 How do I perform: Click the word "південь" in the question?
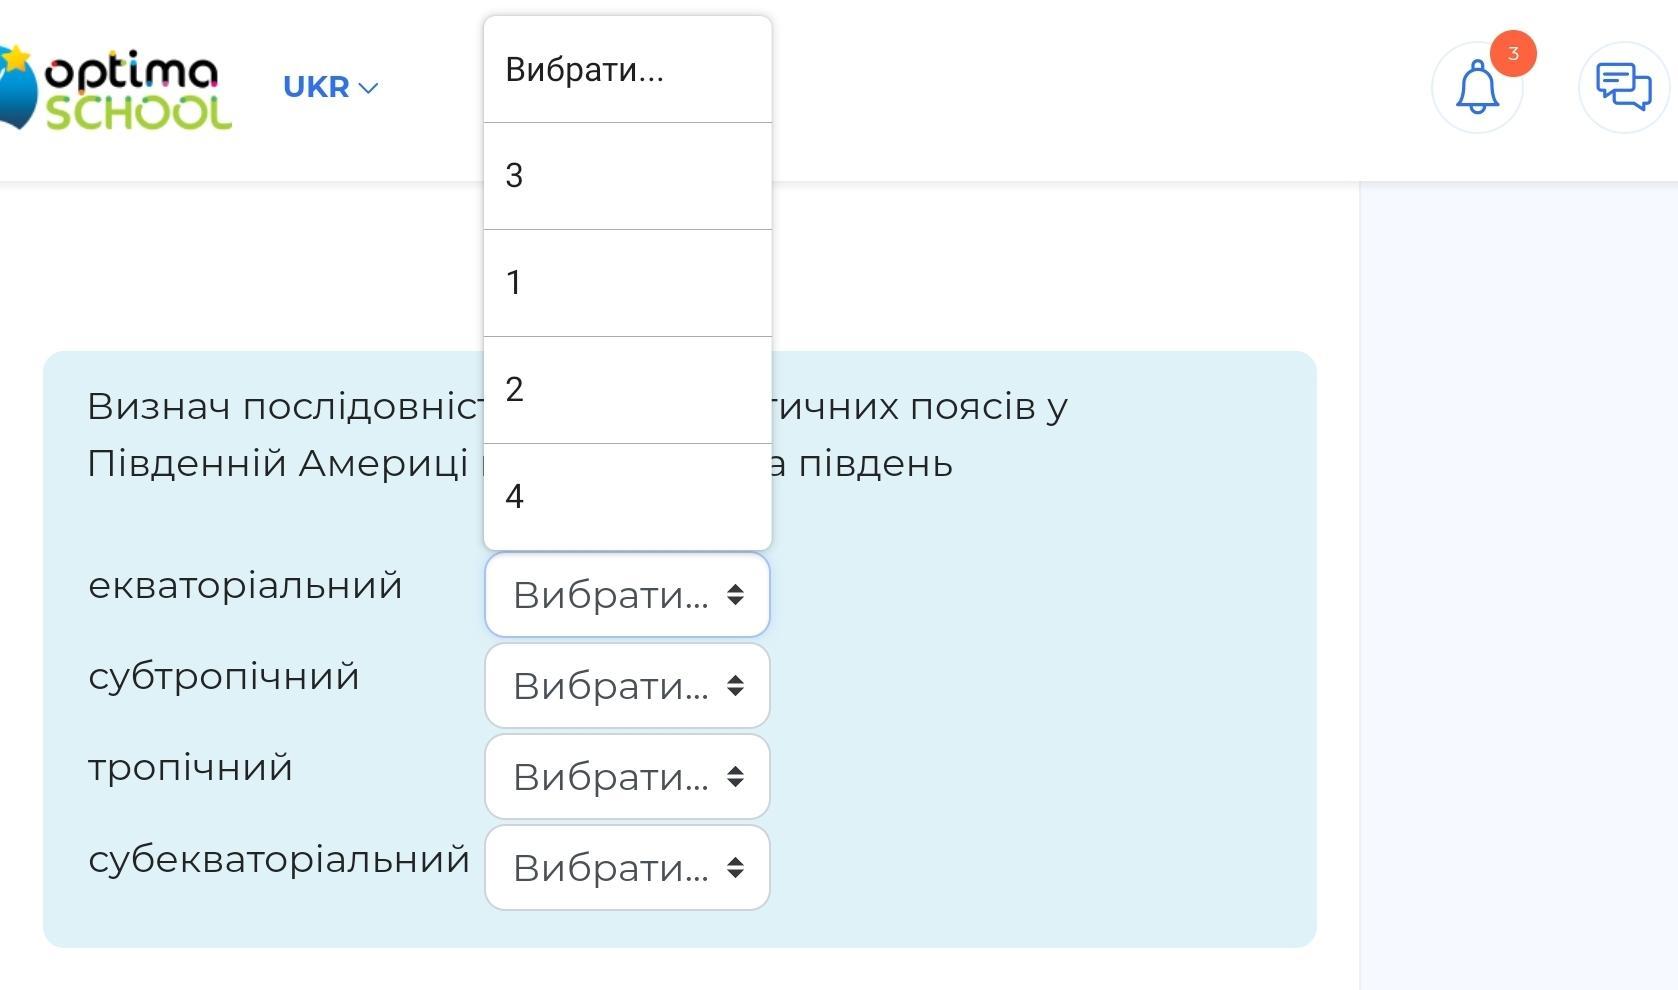click(x=875, y=464)
